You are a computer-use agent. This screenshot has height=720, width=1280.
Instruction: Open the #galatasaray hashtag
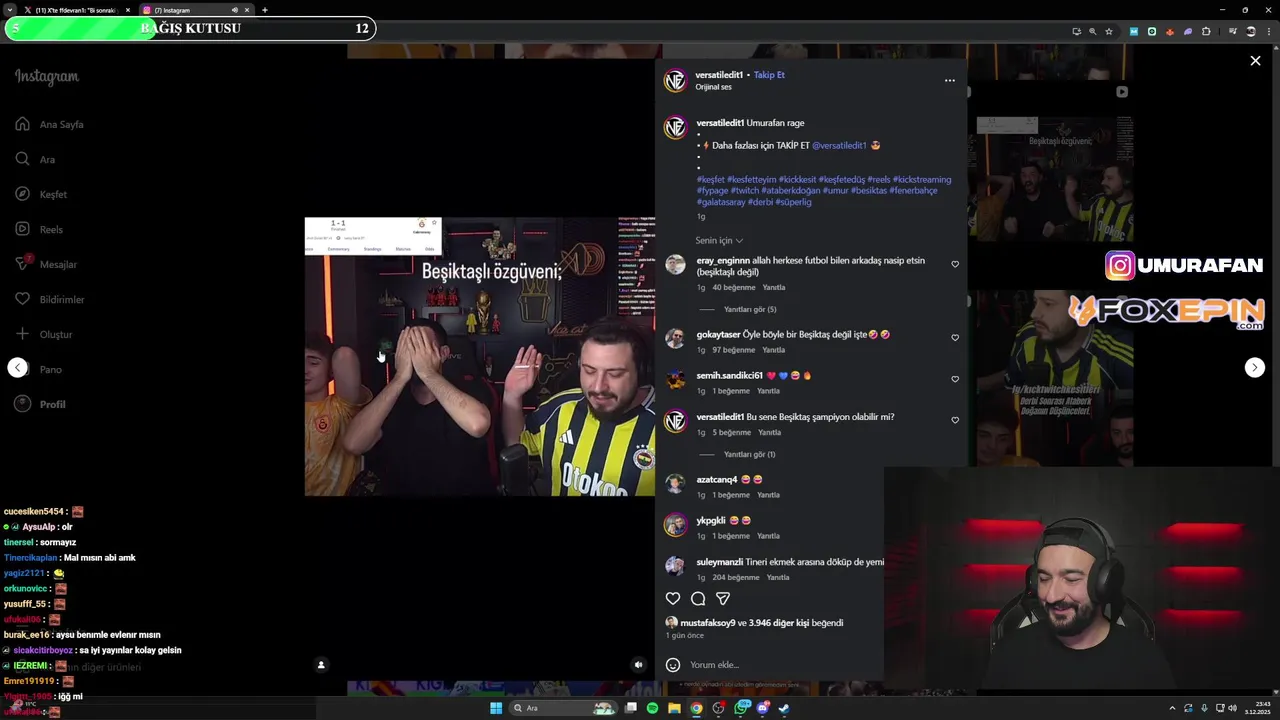coord(721,202)
